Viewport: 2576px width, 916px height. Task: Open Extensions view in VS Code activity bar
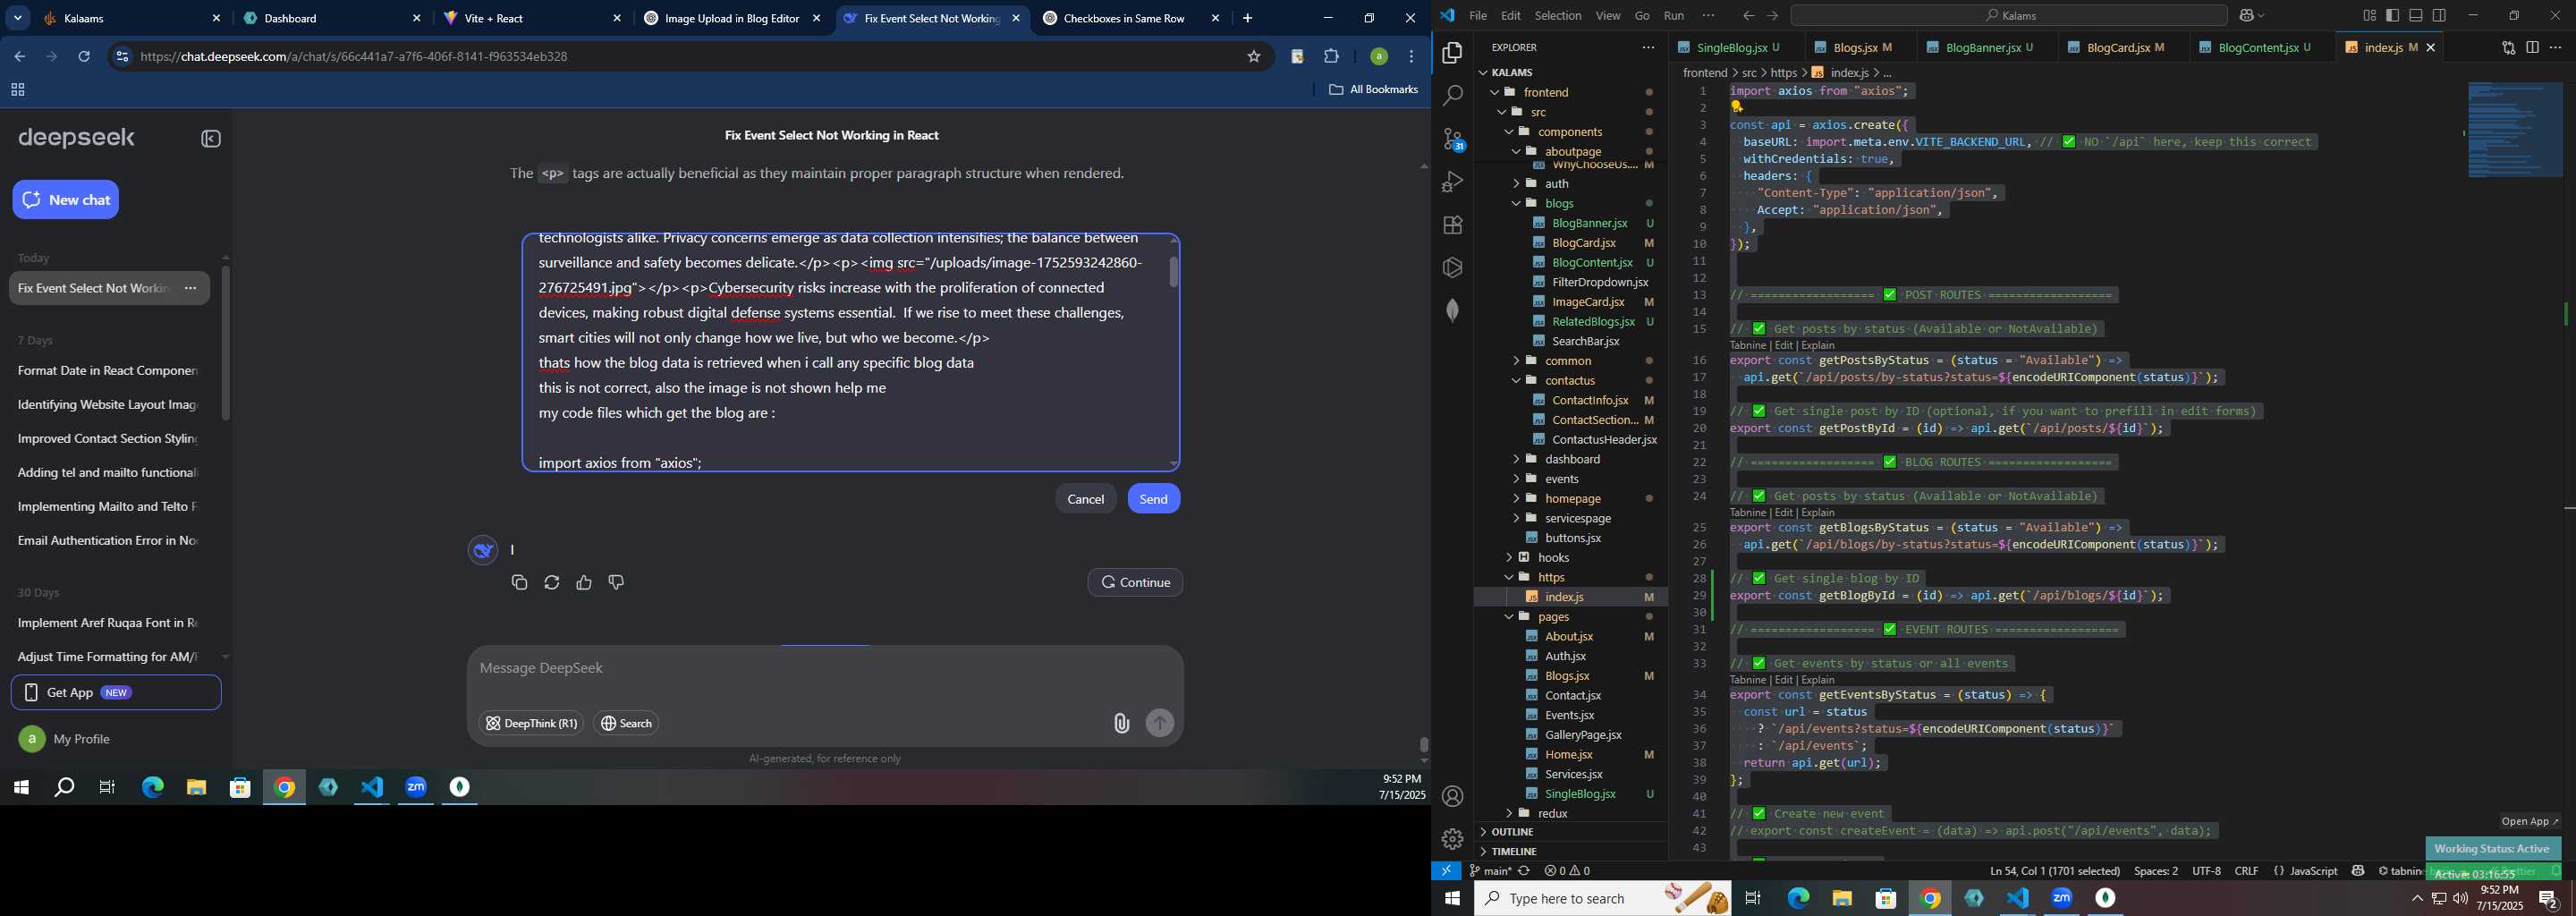[x=1452, y=225]
